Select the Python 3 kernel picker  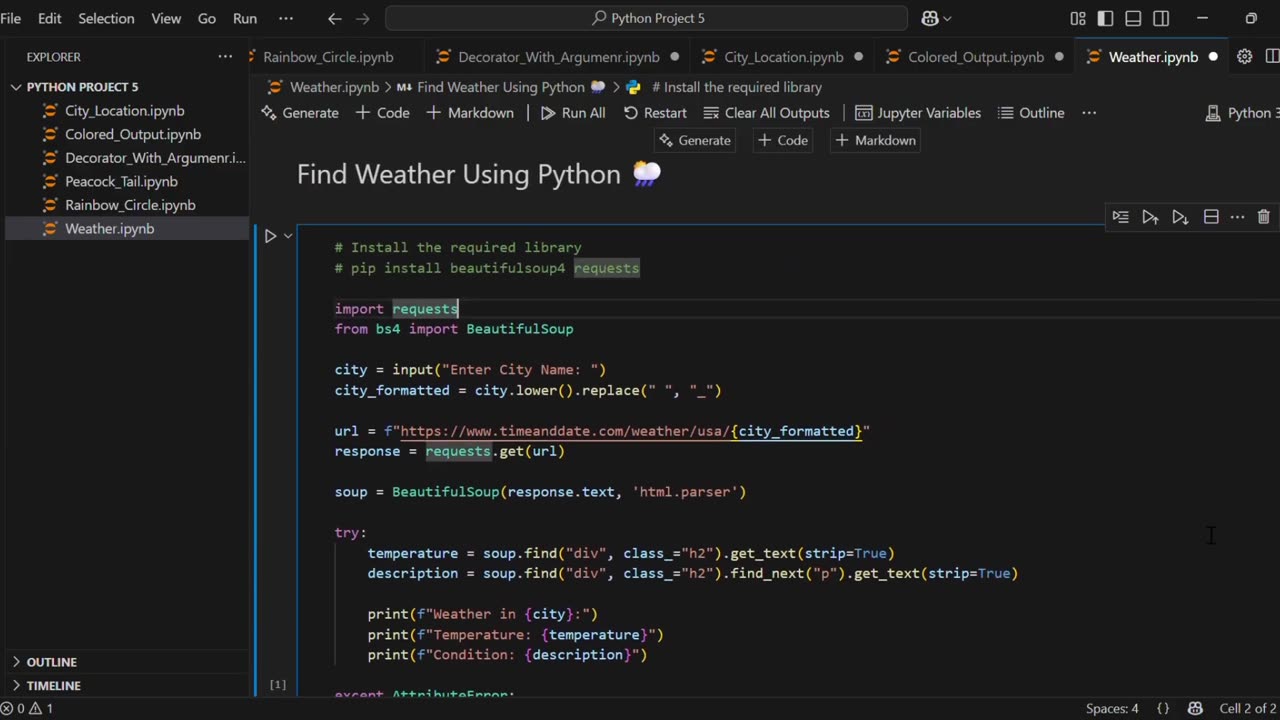click(1242, 113)
